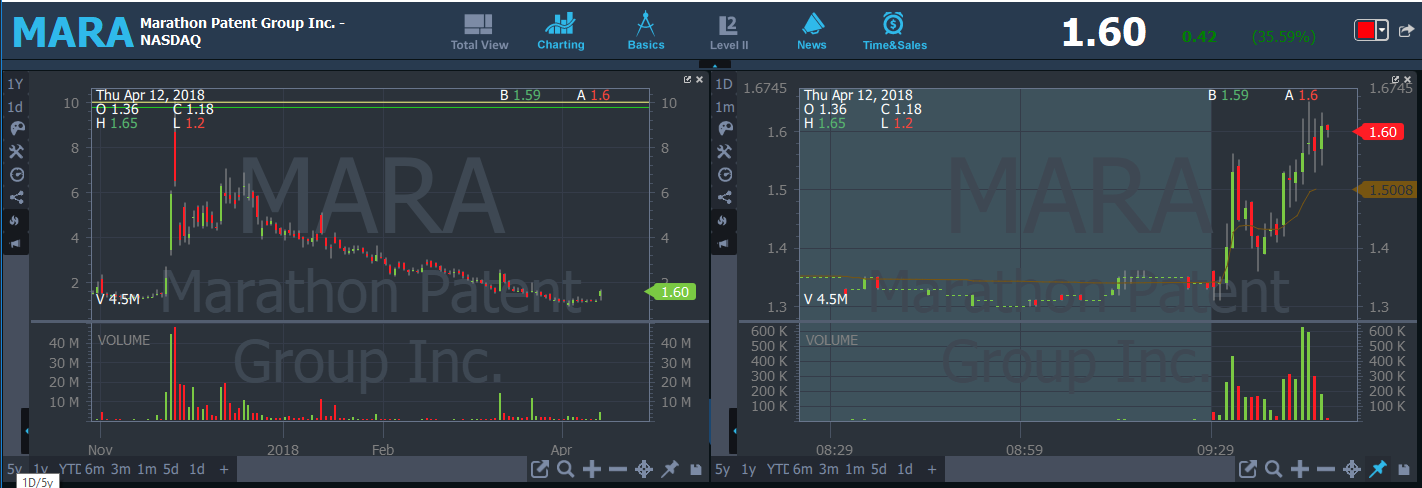1422x488 pixels.
Task: Click the 1.5008 moving average marker
Action: [x=1383, y=190]
